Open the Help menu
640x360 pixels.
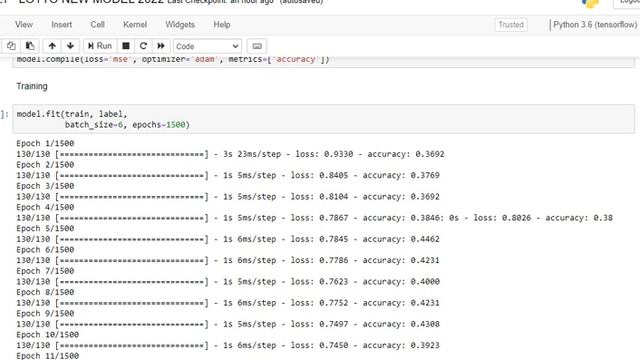[x=222, y=24]
